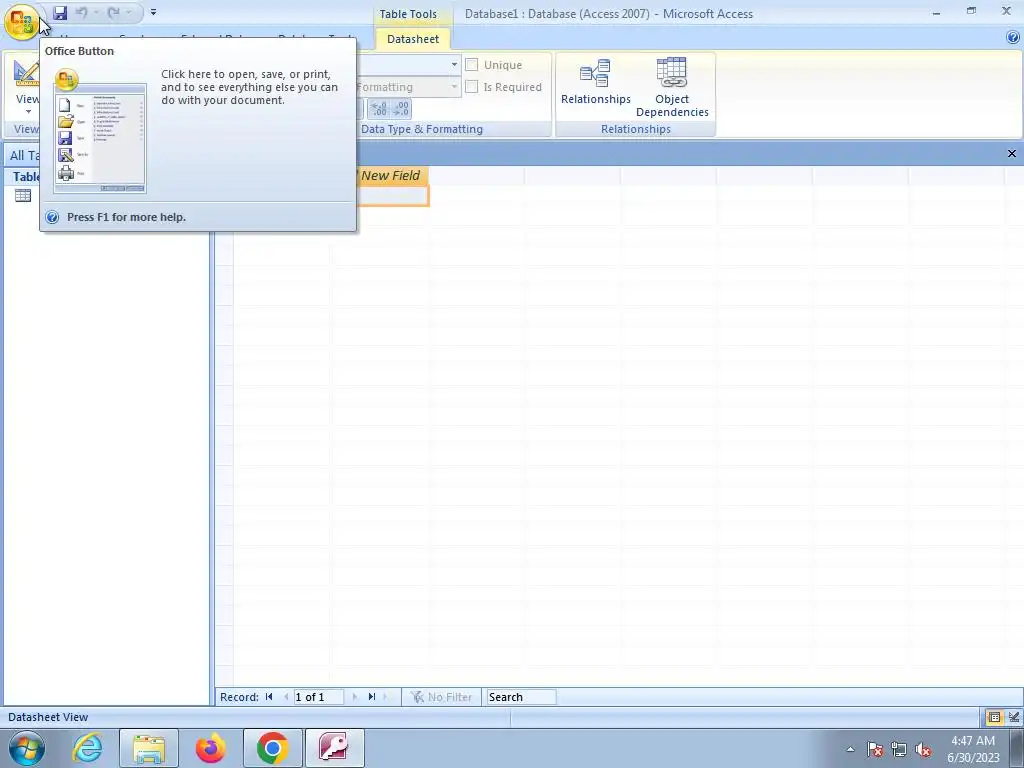The height and width of the screenshot is (768, 1024).
Task: Open the Windows Start menu
Action: pos(27,748)
